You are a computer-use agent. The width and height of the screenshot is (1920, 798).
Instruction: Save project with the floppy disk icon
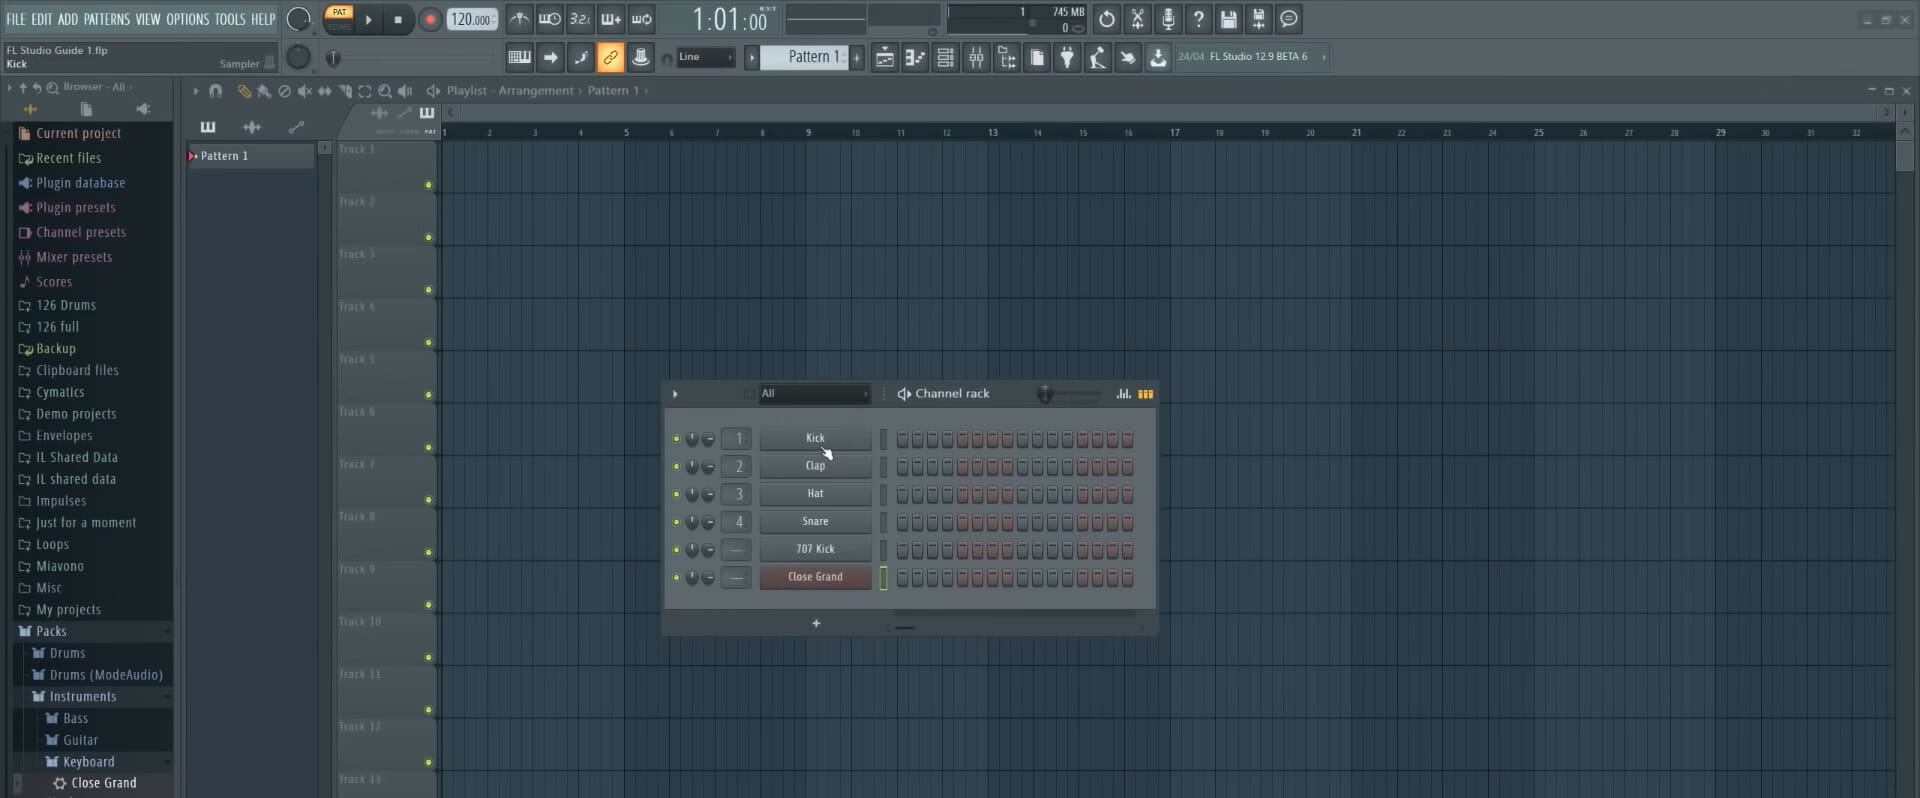point(1229,19)
